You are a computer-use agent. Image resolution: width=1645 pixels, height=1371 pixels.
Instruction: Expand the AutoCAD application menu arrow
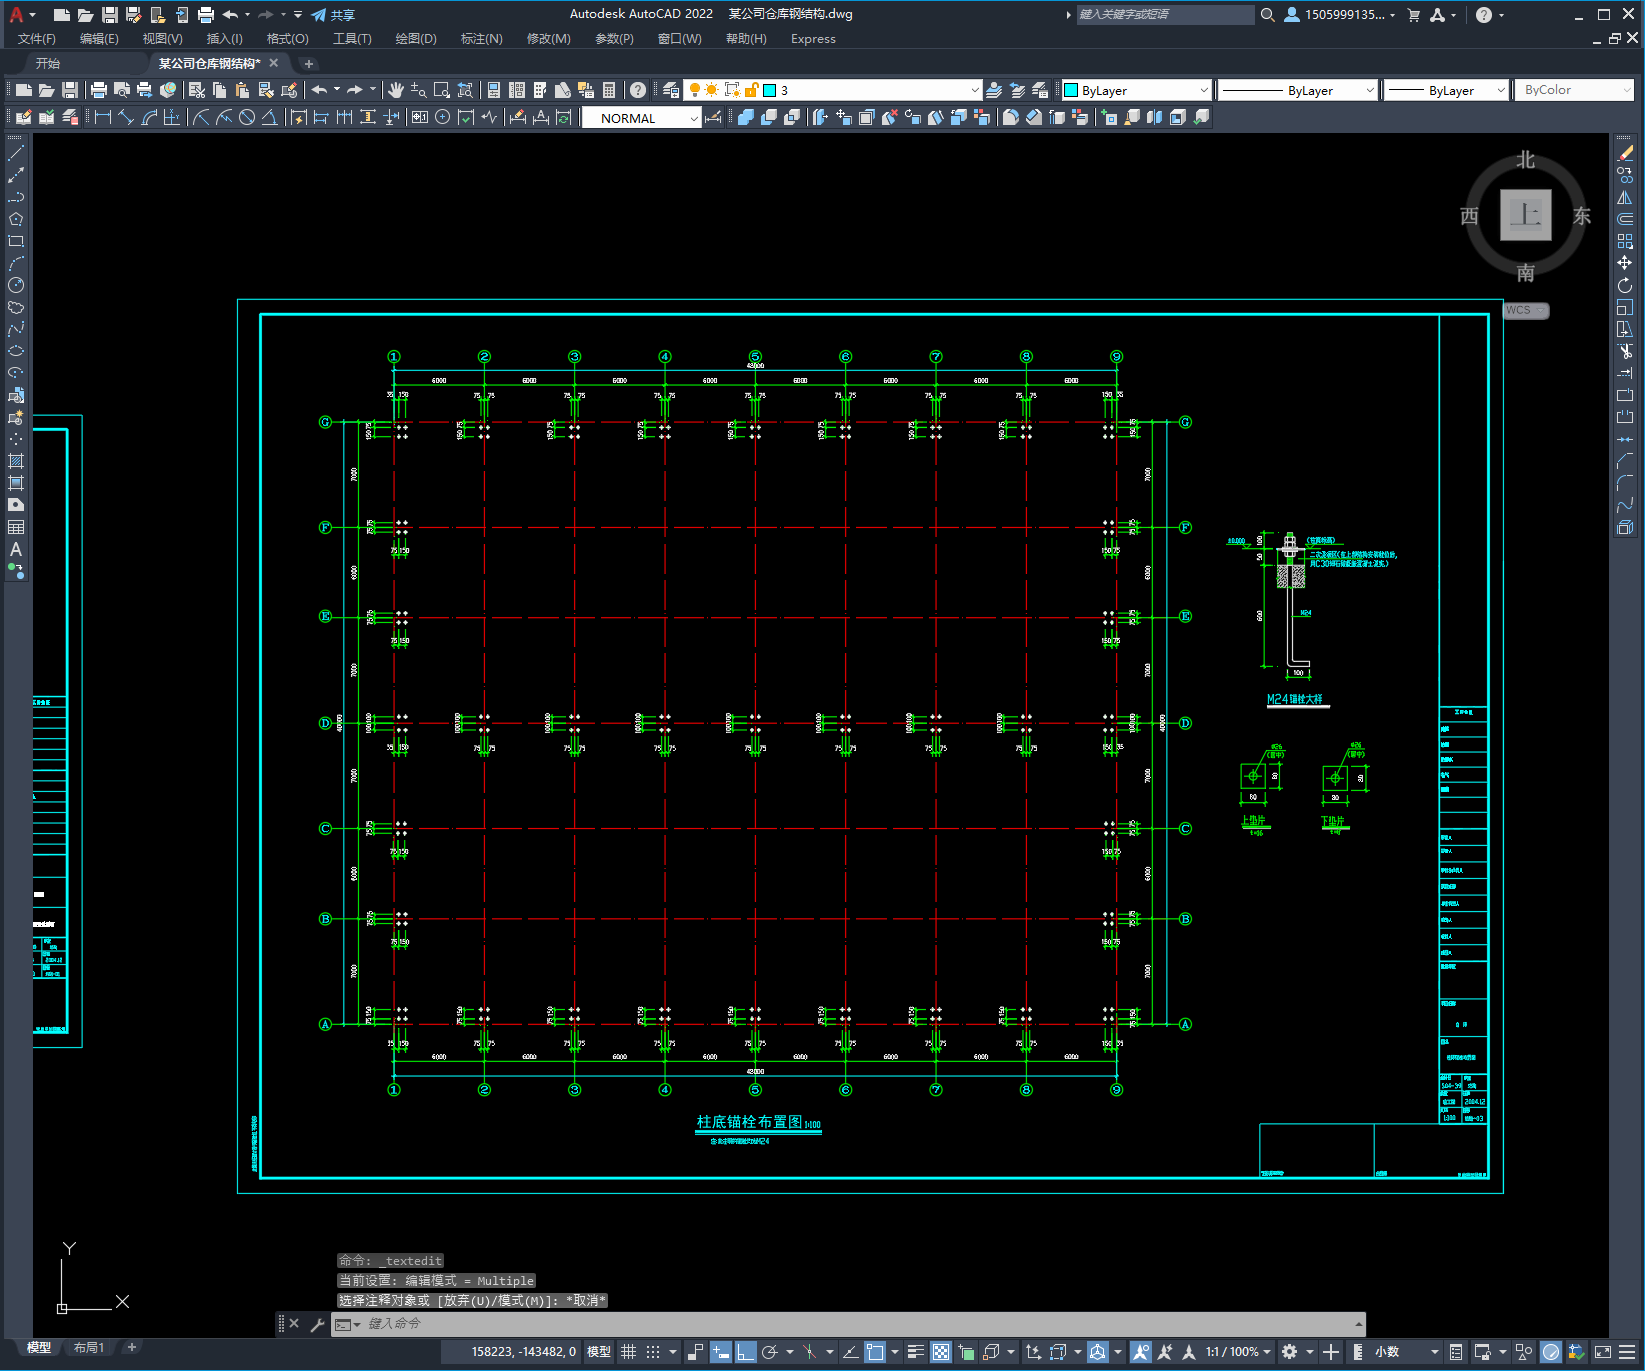33,15
